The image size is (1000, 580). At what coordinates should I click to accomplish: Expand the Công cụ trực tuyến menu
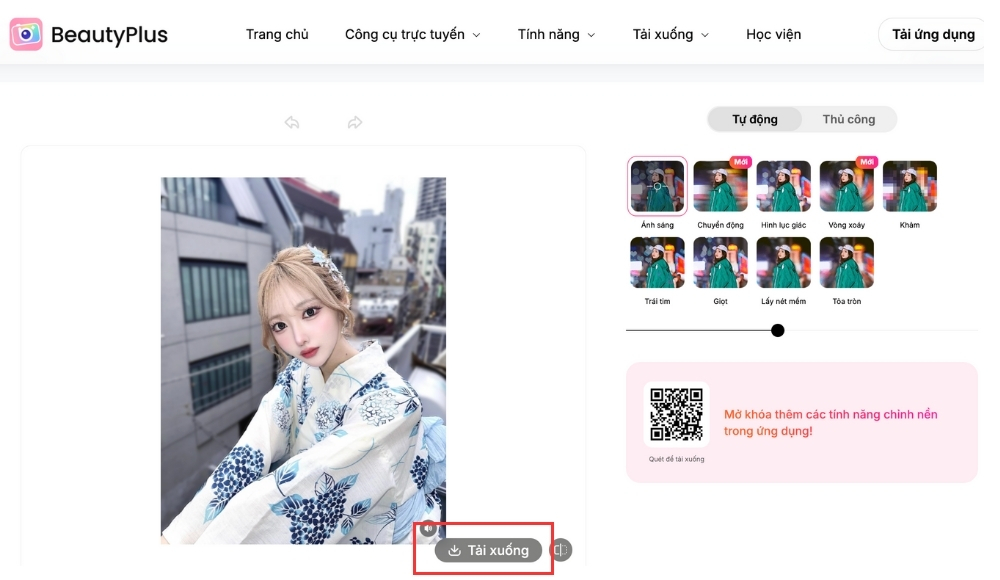(x=412, y=35)
